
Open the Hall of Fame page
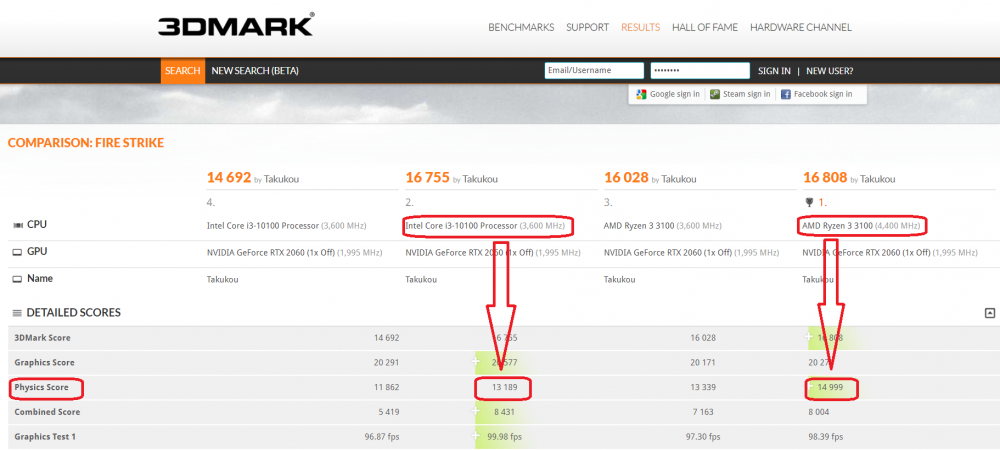click(705, 27)
